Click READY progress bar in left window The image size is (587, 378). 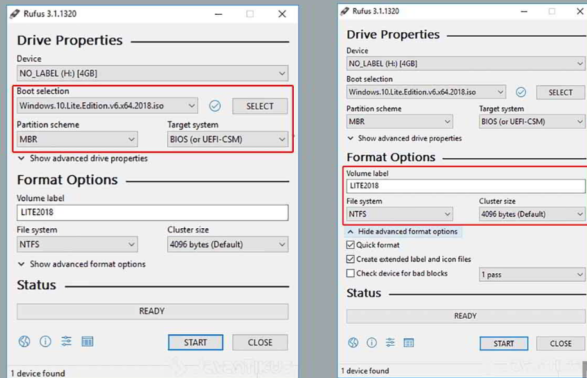pos(152,311)
